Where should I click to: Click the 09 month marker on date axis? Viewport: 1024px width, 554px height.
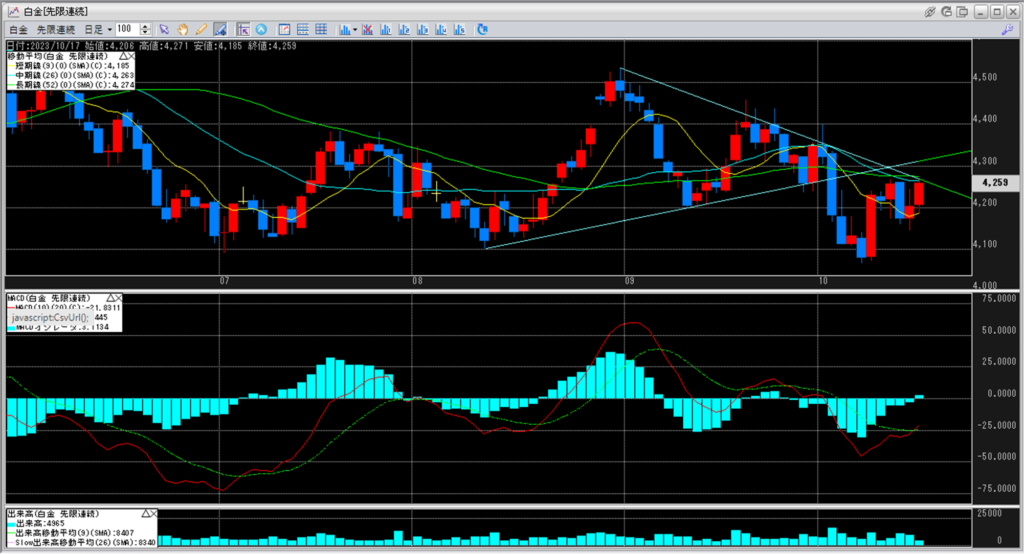coord(629,281)
